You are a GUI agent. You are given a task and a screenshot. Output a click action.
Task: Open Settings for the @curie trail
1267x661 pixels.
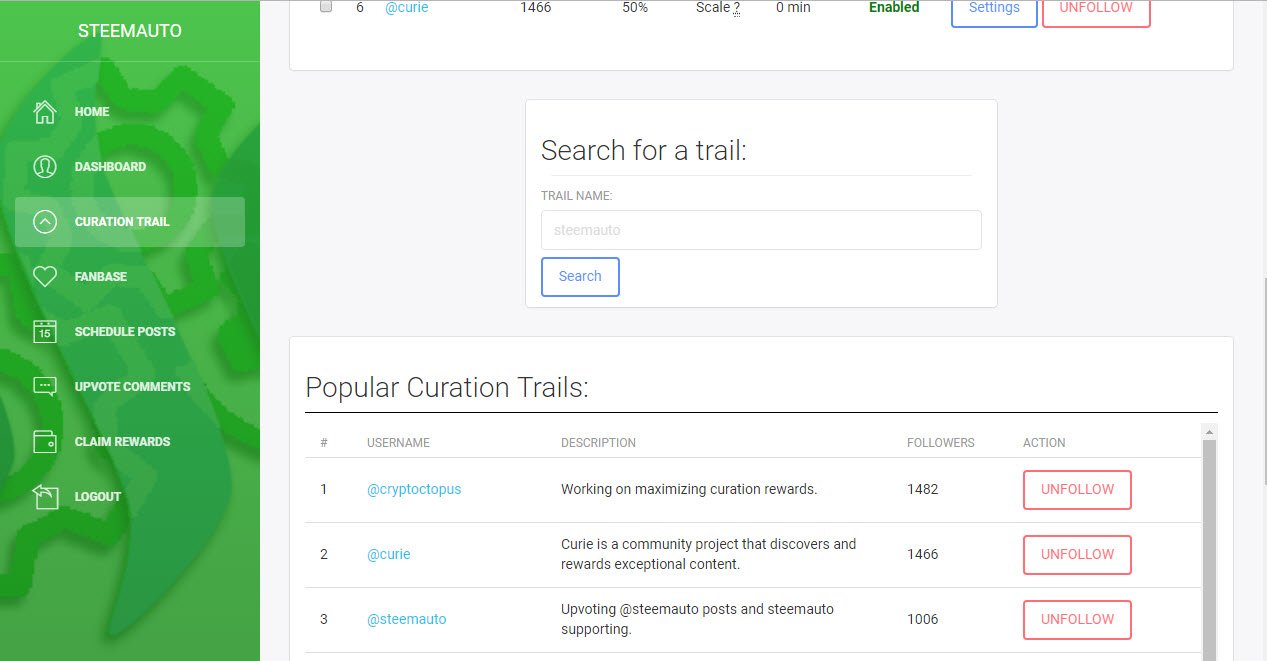(994, 10)
